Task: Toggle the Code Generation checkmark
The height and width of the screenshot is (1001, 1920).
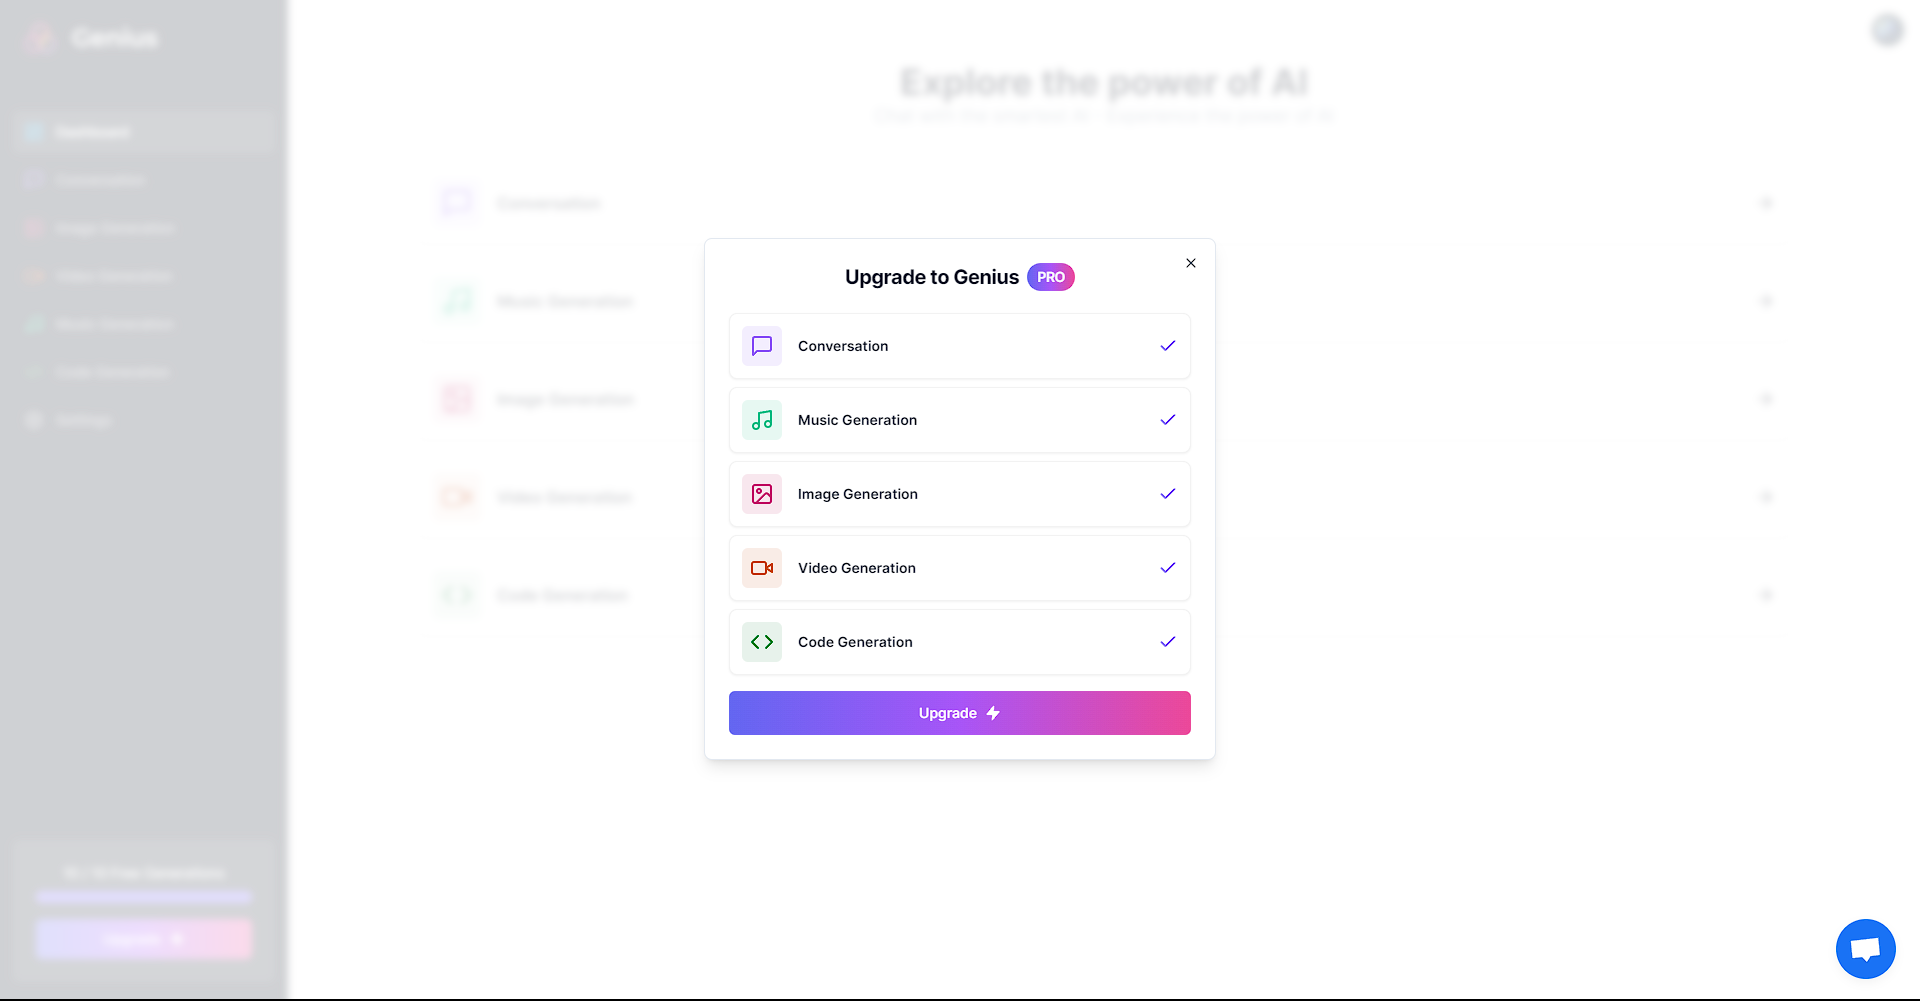Action: 1167,642
